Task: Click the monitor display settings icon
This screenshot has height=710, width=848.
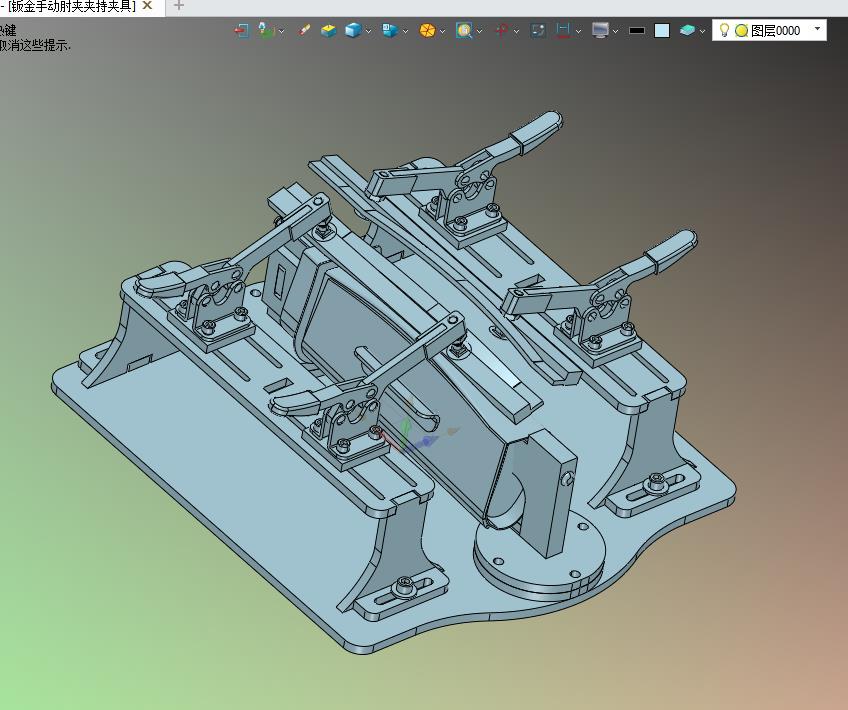Action: [x=600, y=30]
